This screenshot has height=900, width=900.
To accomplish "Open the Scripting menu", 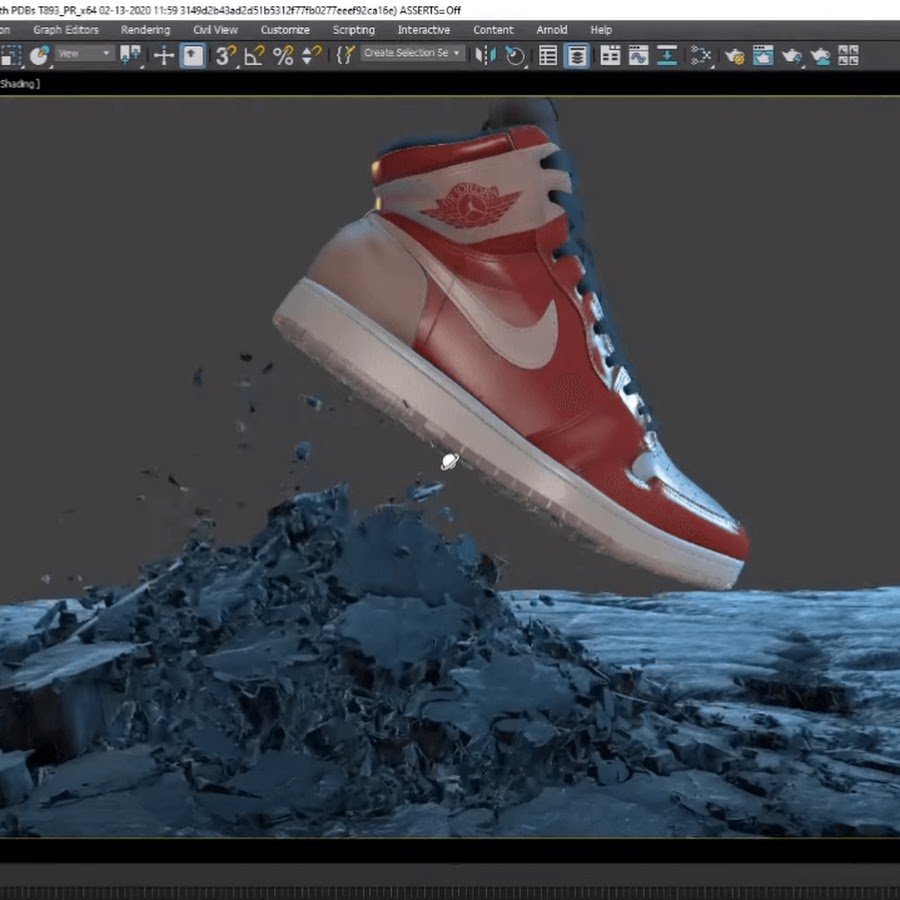I will (x=354, y=30).
